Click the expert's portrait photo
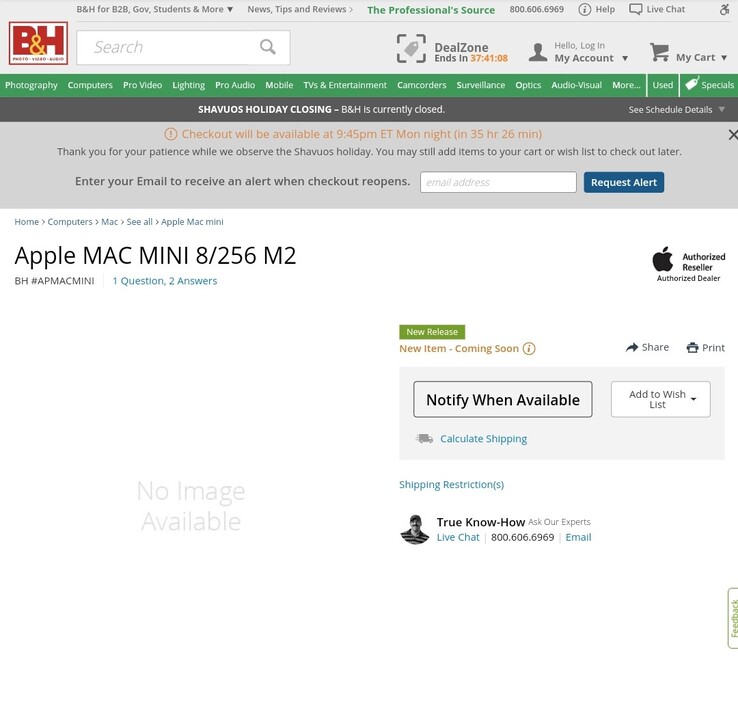This screenshot has height=702, width=738. coord(415,529)
